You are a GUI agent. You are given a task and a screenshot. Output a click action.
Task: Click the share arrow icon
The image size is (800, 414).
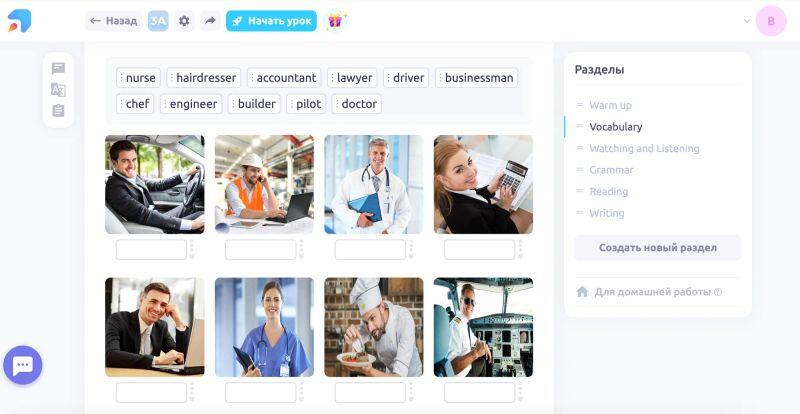pos(210,21)
